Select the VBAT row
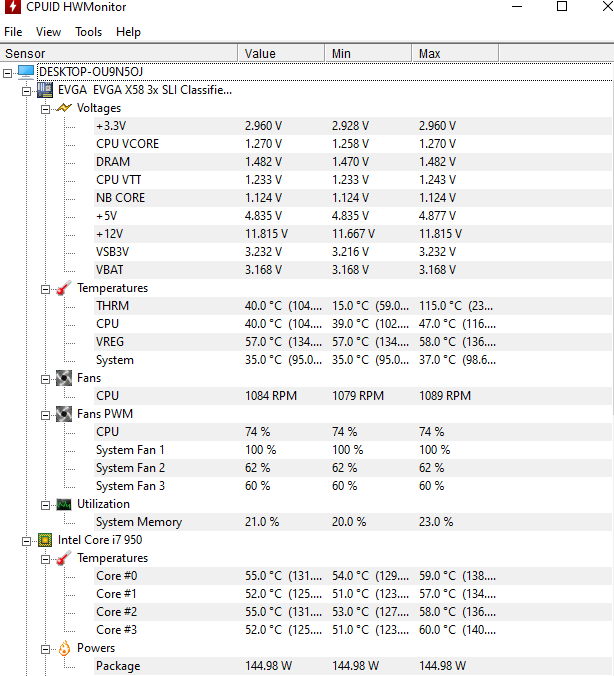This screenshot has width=614, height=676. point(353,270)
